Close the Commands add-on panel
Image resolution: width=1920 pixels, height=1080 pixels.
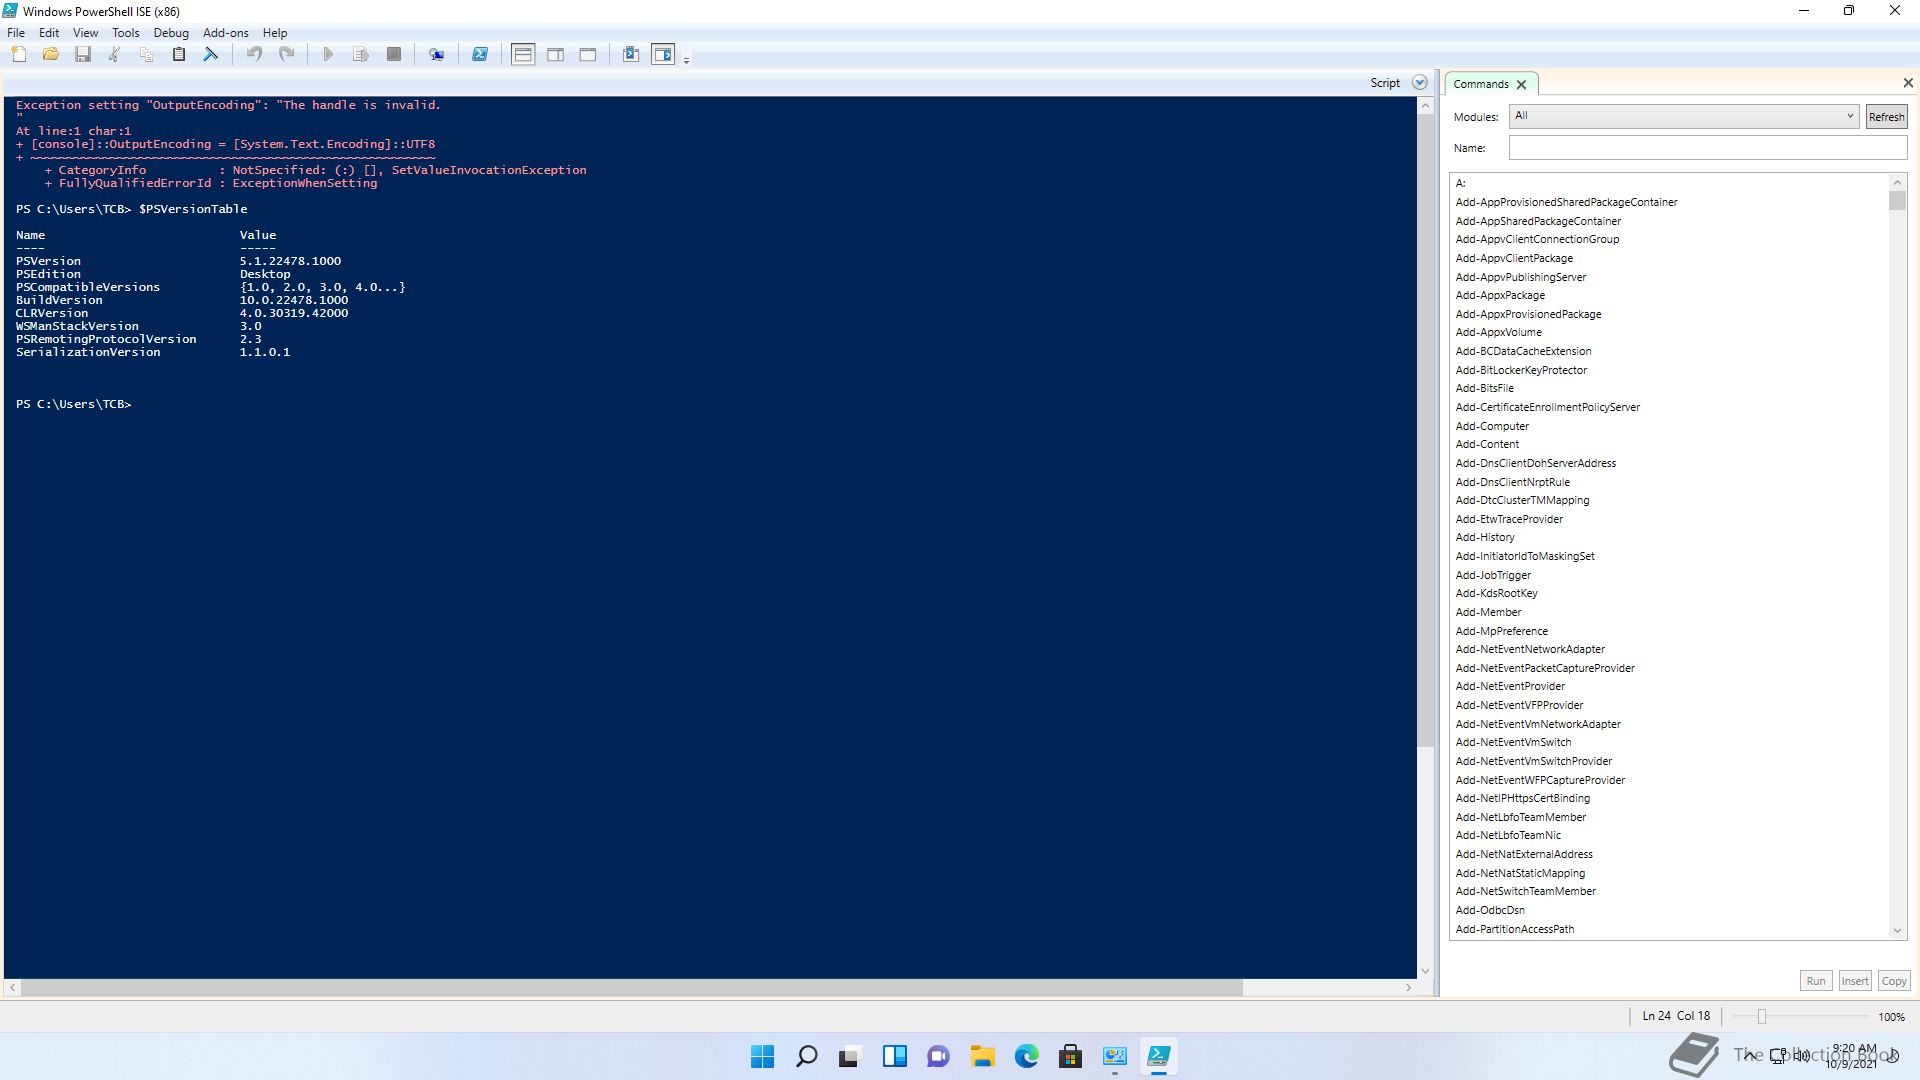(1908, 83)
